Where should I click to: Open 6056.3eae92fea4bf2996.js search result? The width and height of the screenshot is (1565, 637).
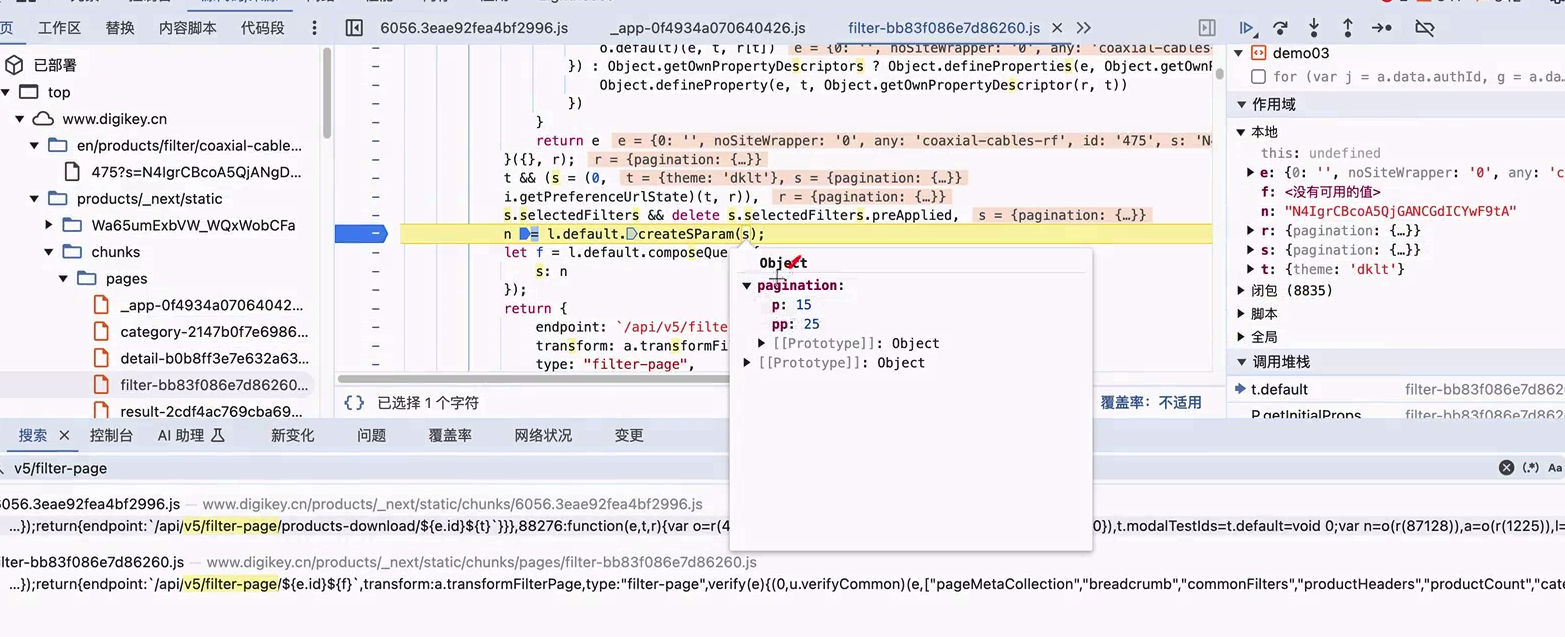[x=352, y=504]
